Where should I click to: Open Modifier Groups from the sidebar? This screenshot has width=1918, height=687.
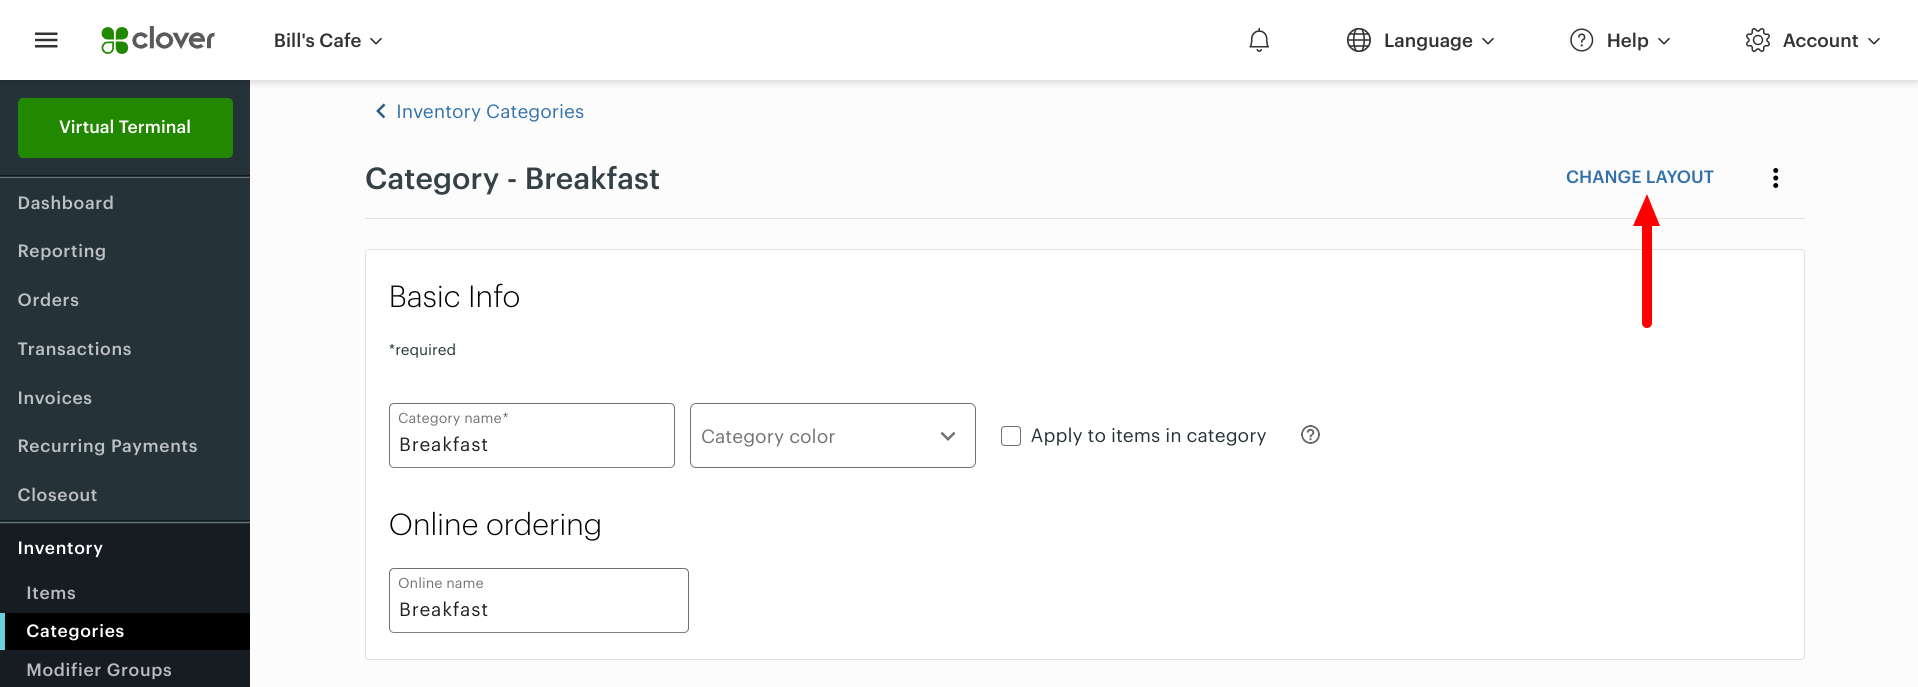pyautogui.click(x=97, y=669)
